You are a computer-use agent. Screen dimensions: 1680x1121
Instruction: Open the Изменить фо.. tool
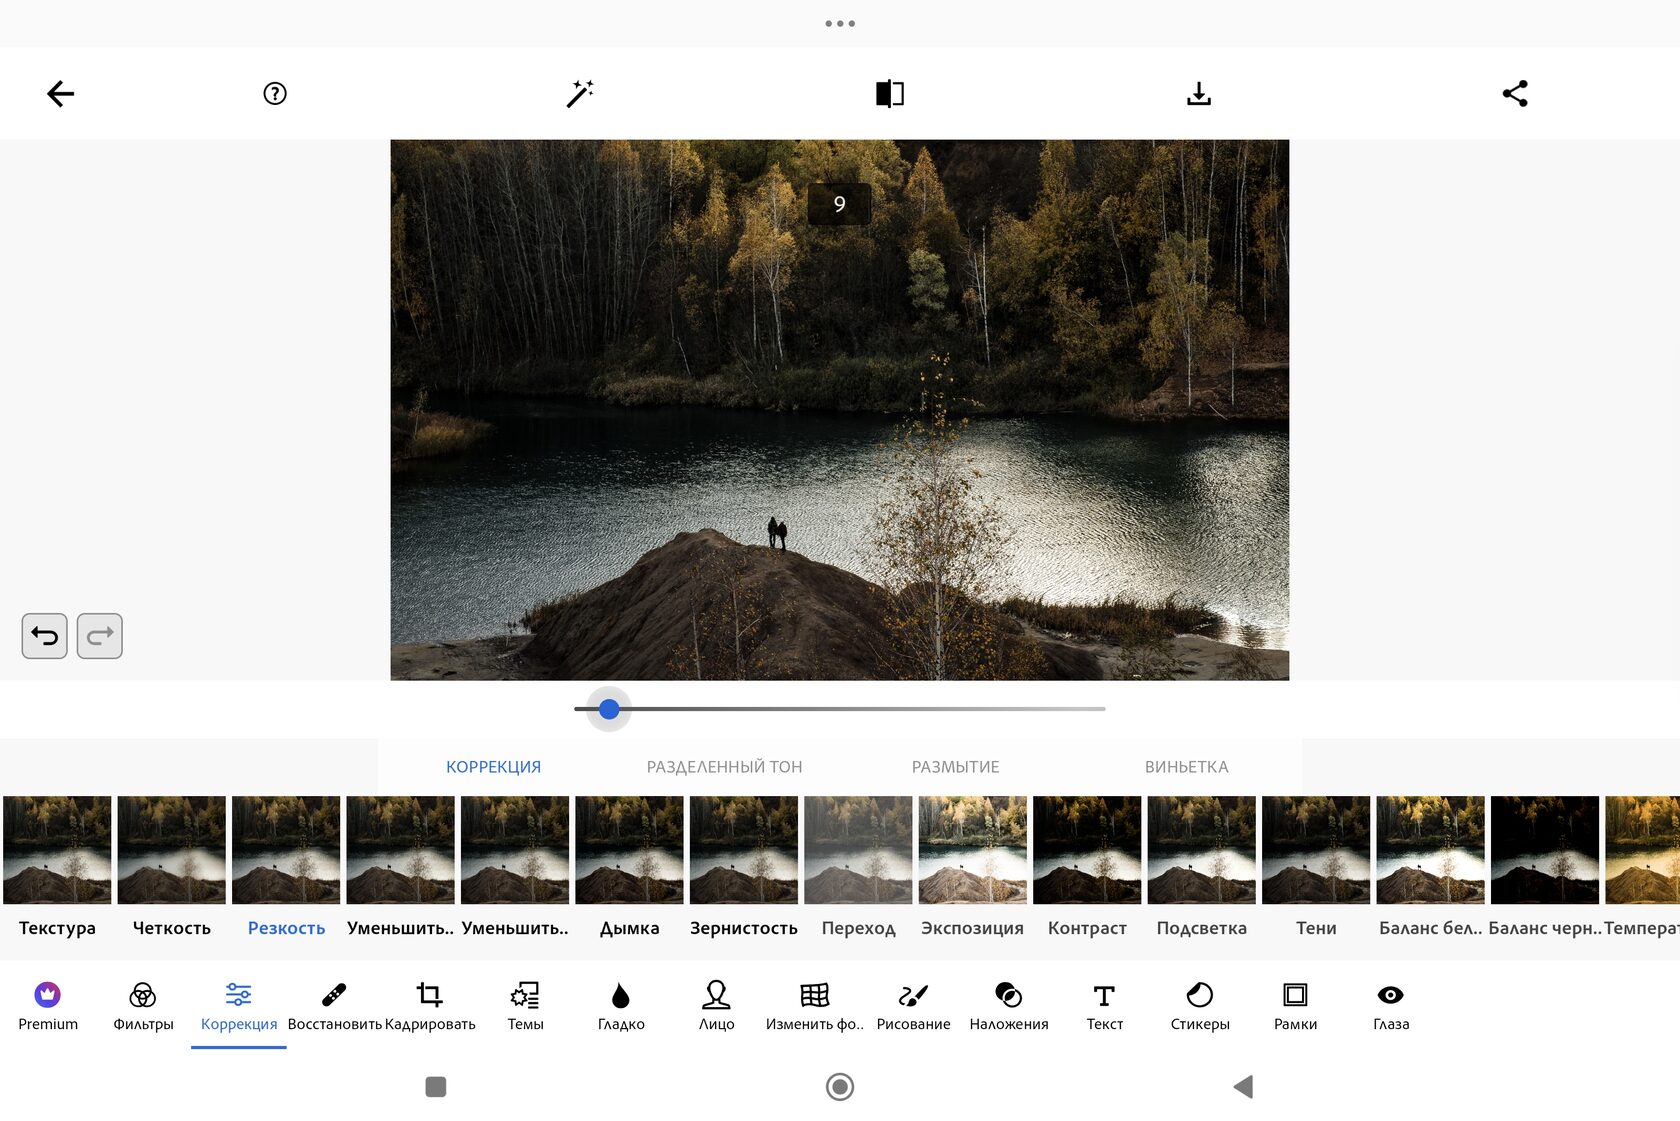(x=814, y=1005)
